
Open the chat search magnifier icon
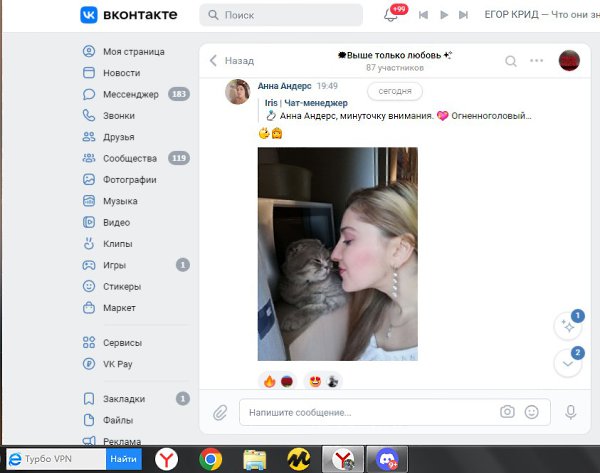[x=511, y=61]
